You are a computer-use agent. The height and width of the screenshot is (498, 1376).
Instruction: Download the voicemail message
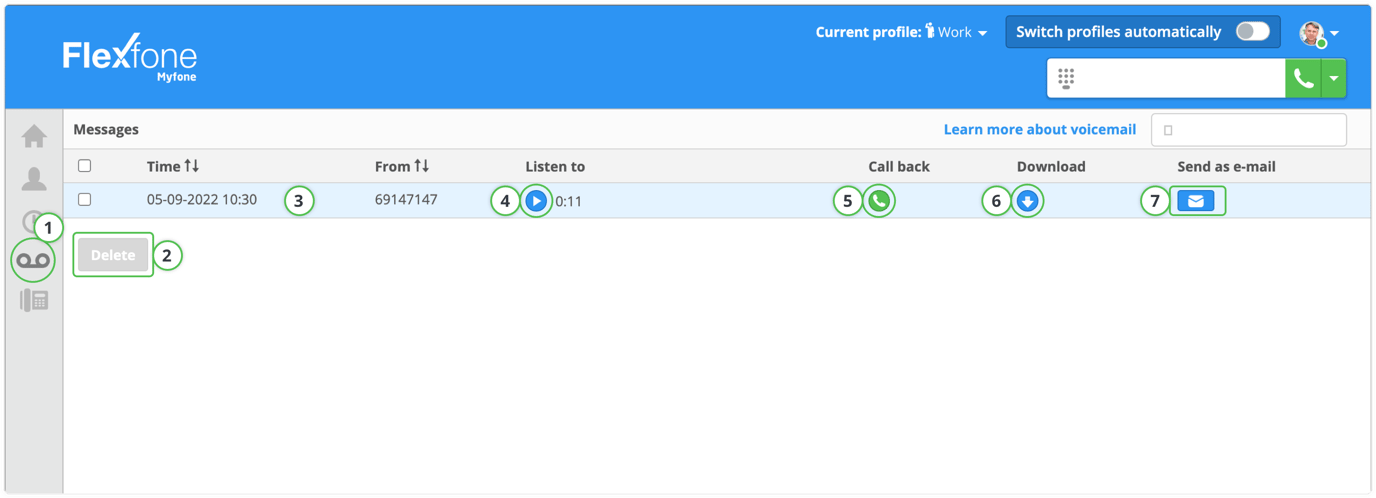coord(1027,201)
